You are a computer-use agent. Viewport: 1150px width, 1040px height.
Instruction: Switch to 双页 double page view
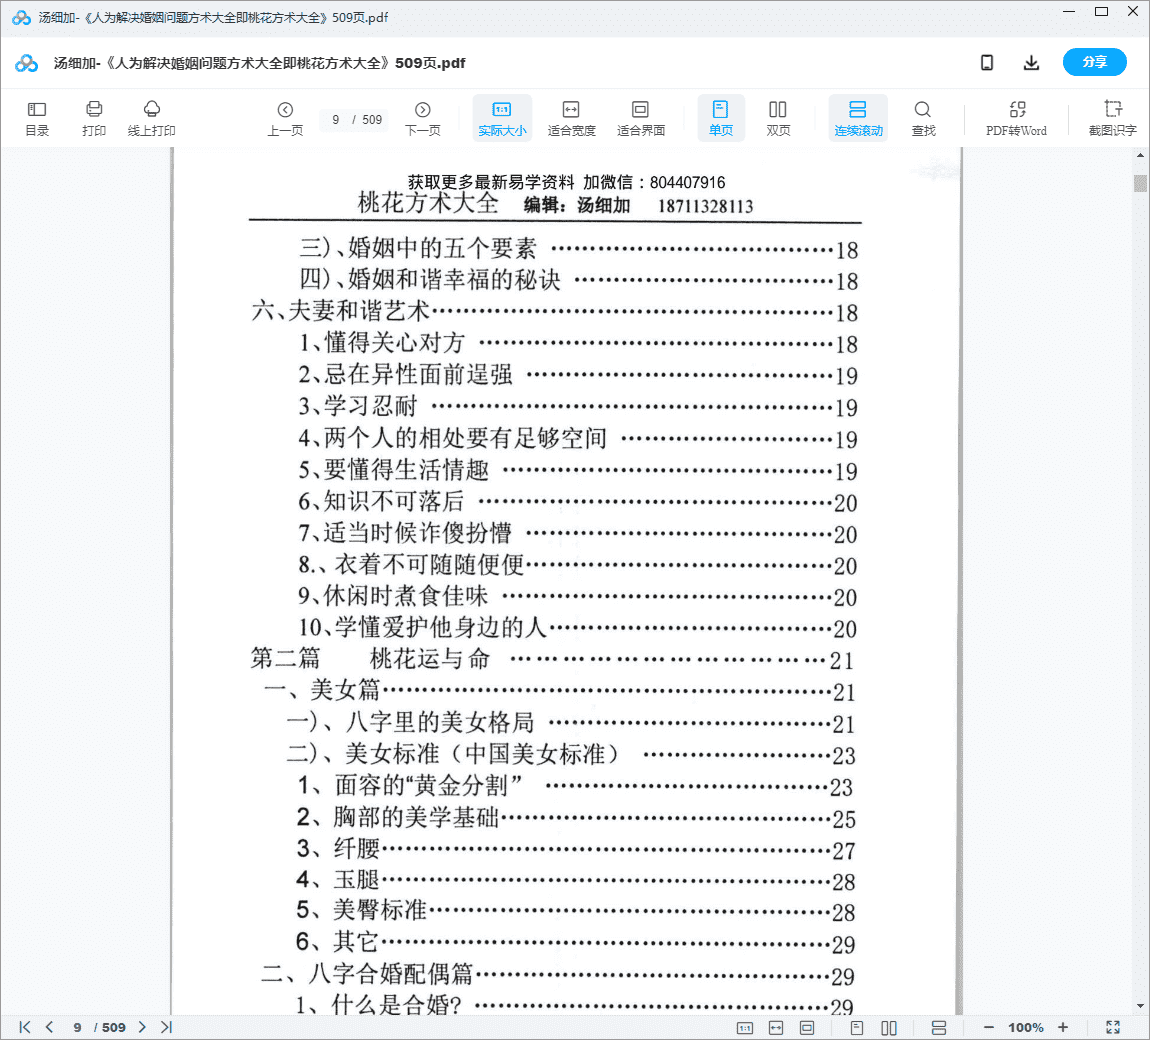click(x=778, y=118)
